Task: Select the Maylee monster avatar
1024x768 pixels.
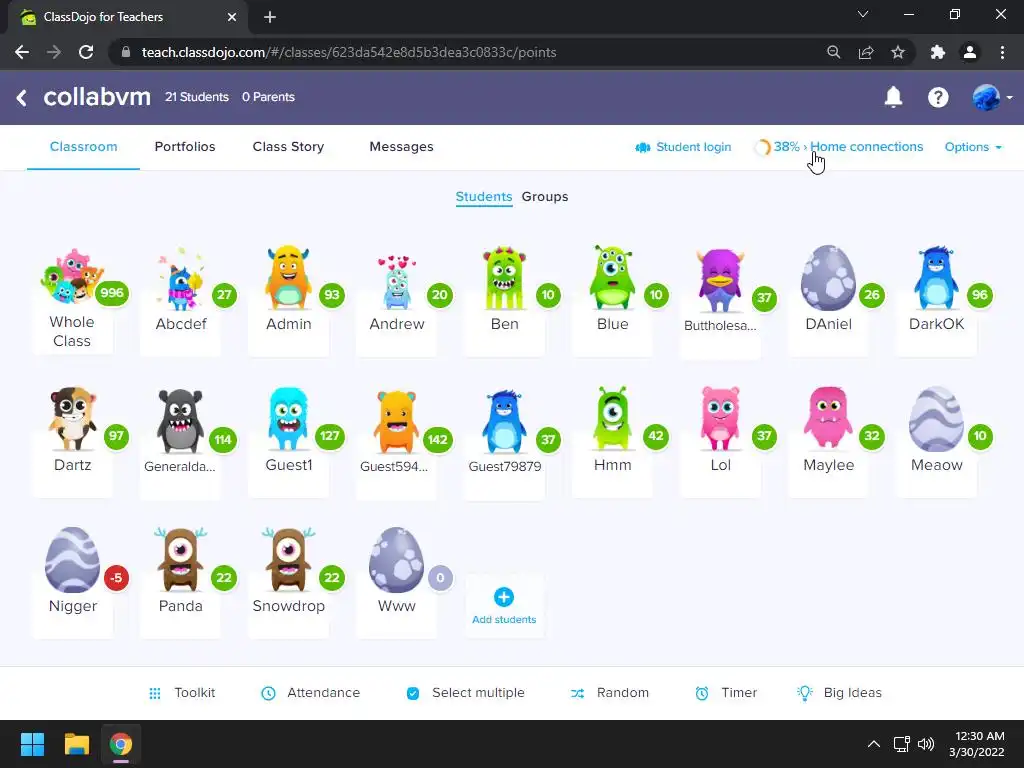Action: tap(828, 417)
